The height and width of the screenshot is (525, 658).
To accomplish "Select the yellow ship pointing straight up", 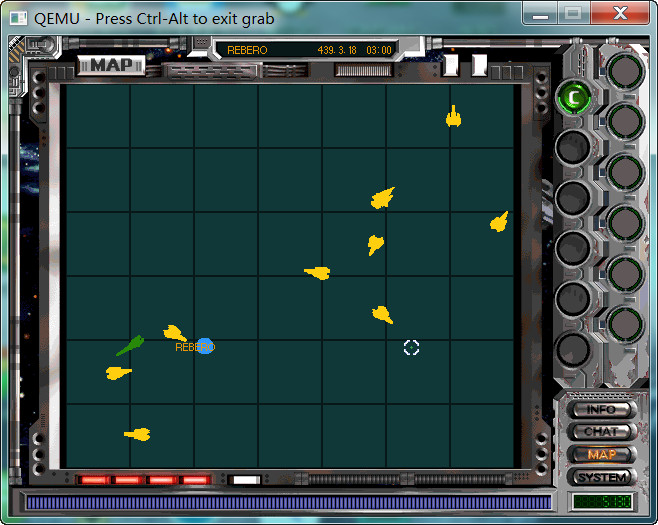I will (453, 116).
